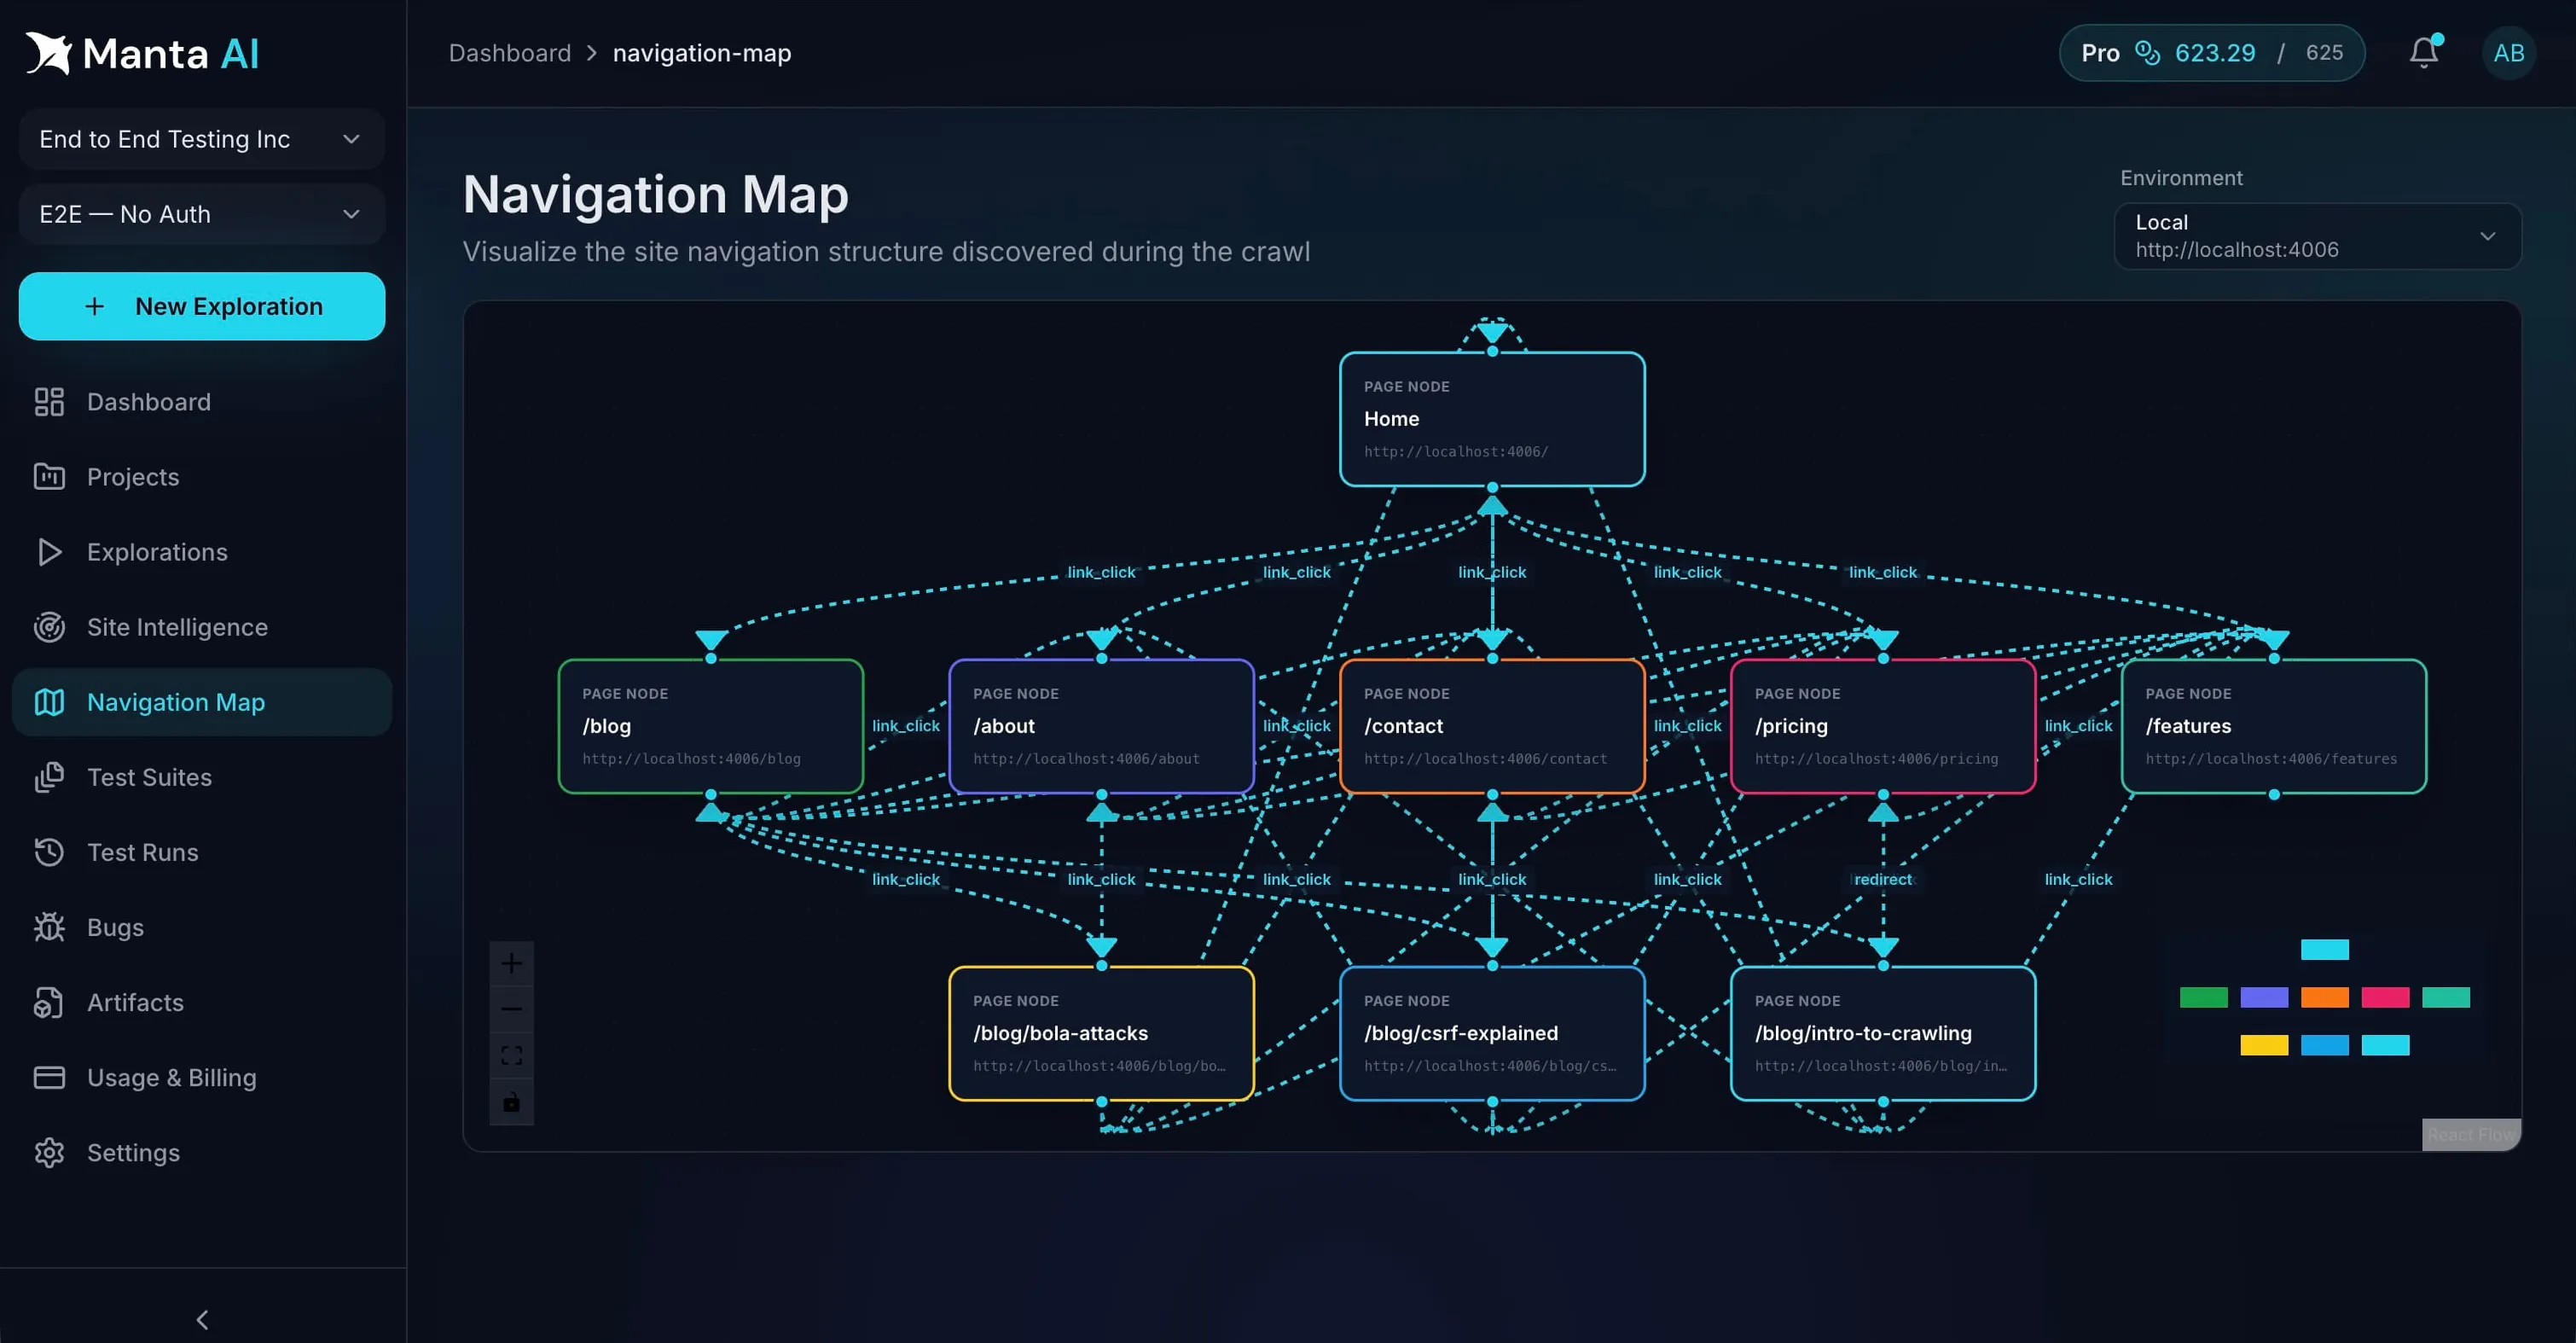Select the /about page node
2576x1343 pixels.
[x=1101, y=726]
